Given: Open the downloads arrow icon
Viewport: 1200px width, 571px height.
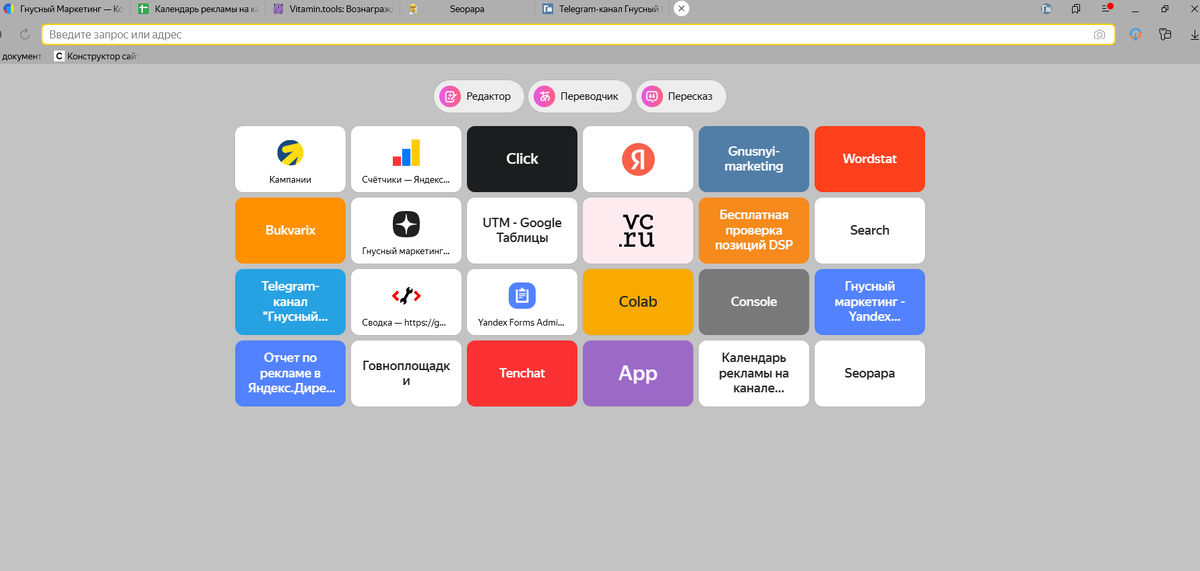Looking at the screenshot, I should tap(1193, 34).
